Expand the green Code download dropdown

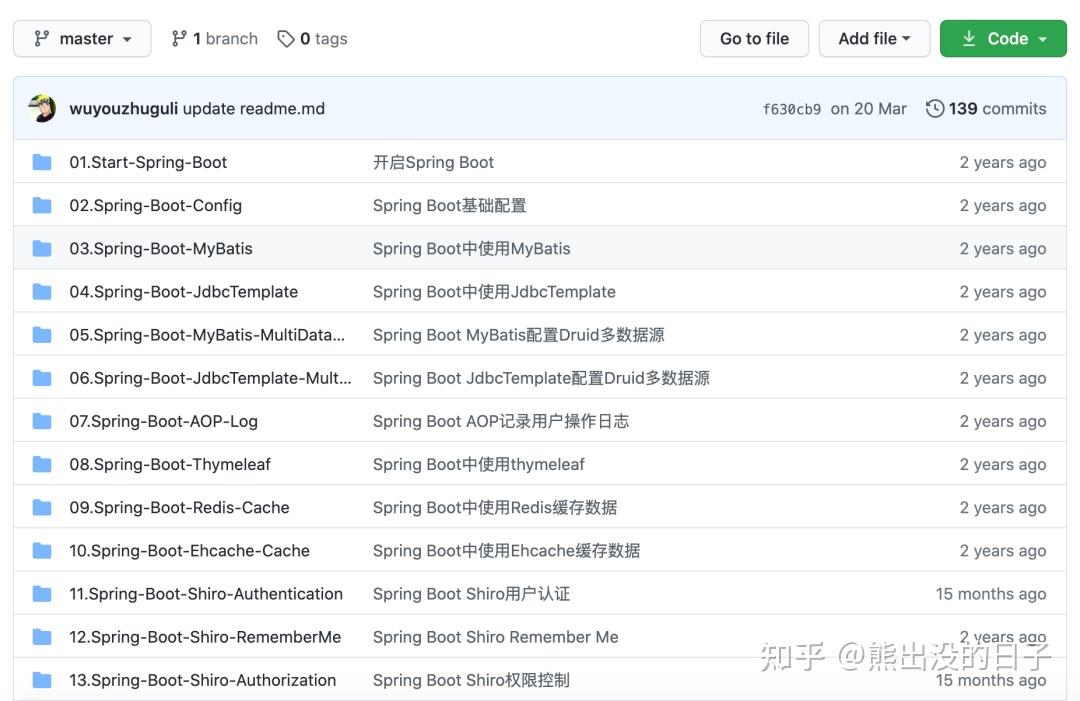(x=1003, y=38)
